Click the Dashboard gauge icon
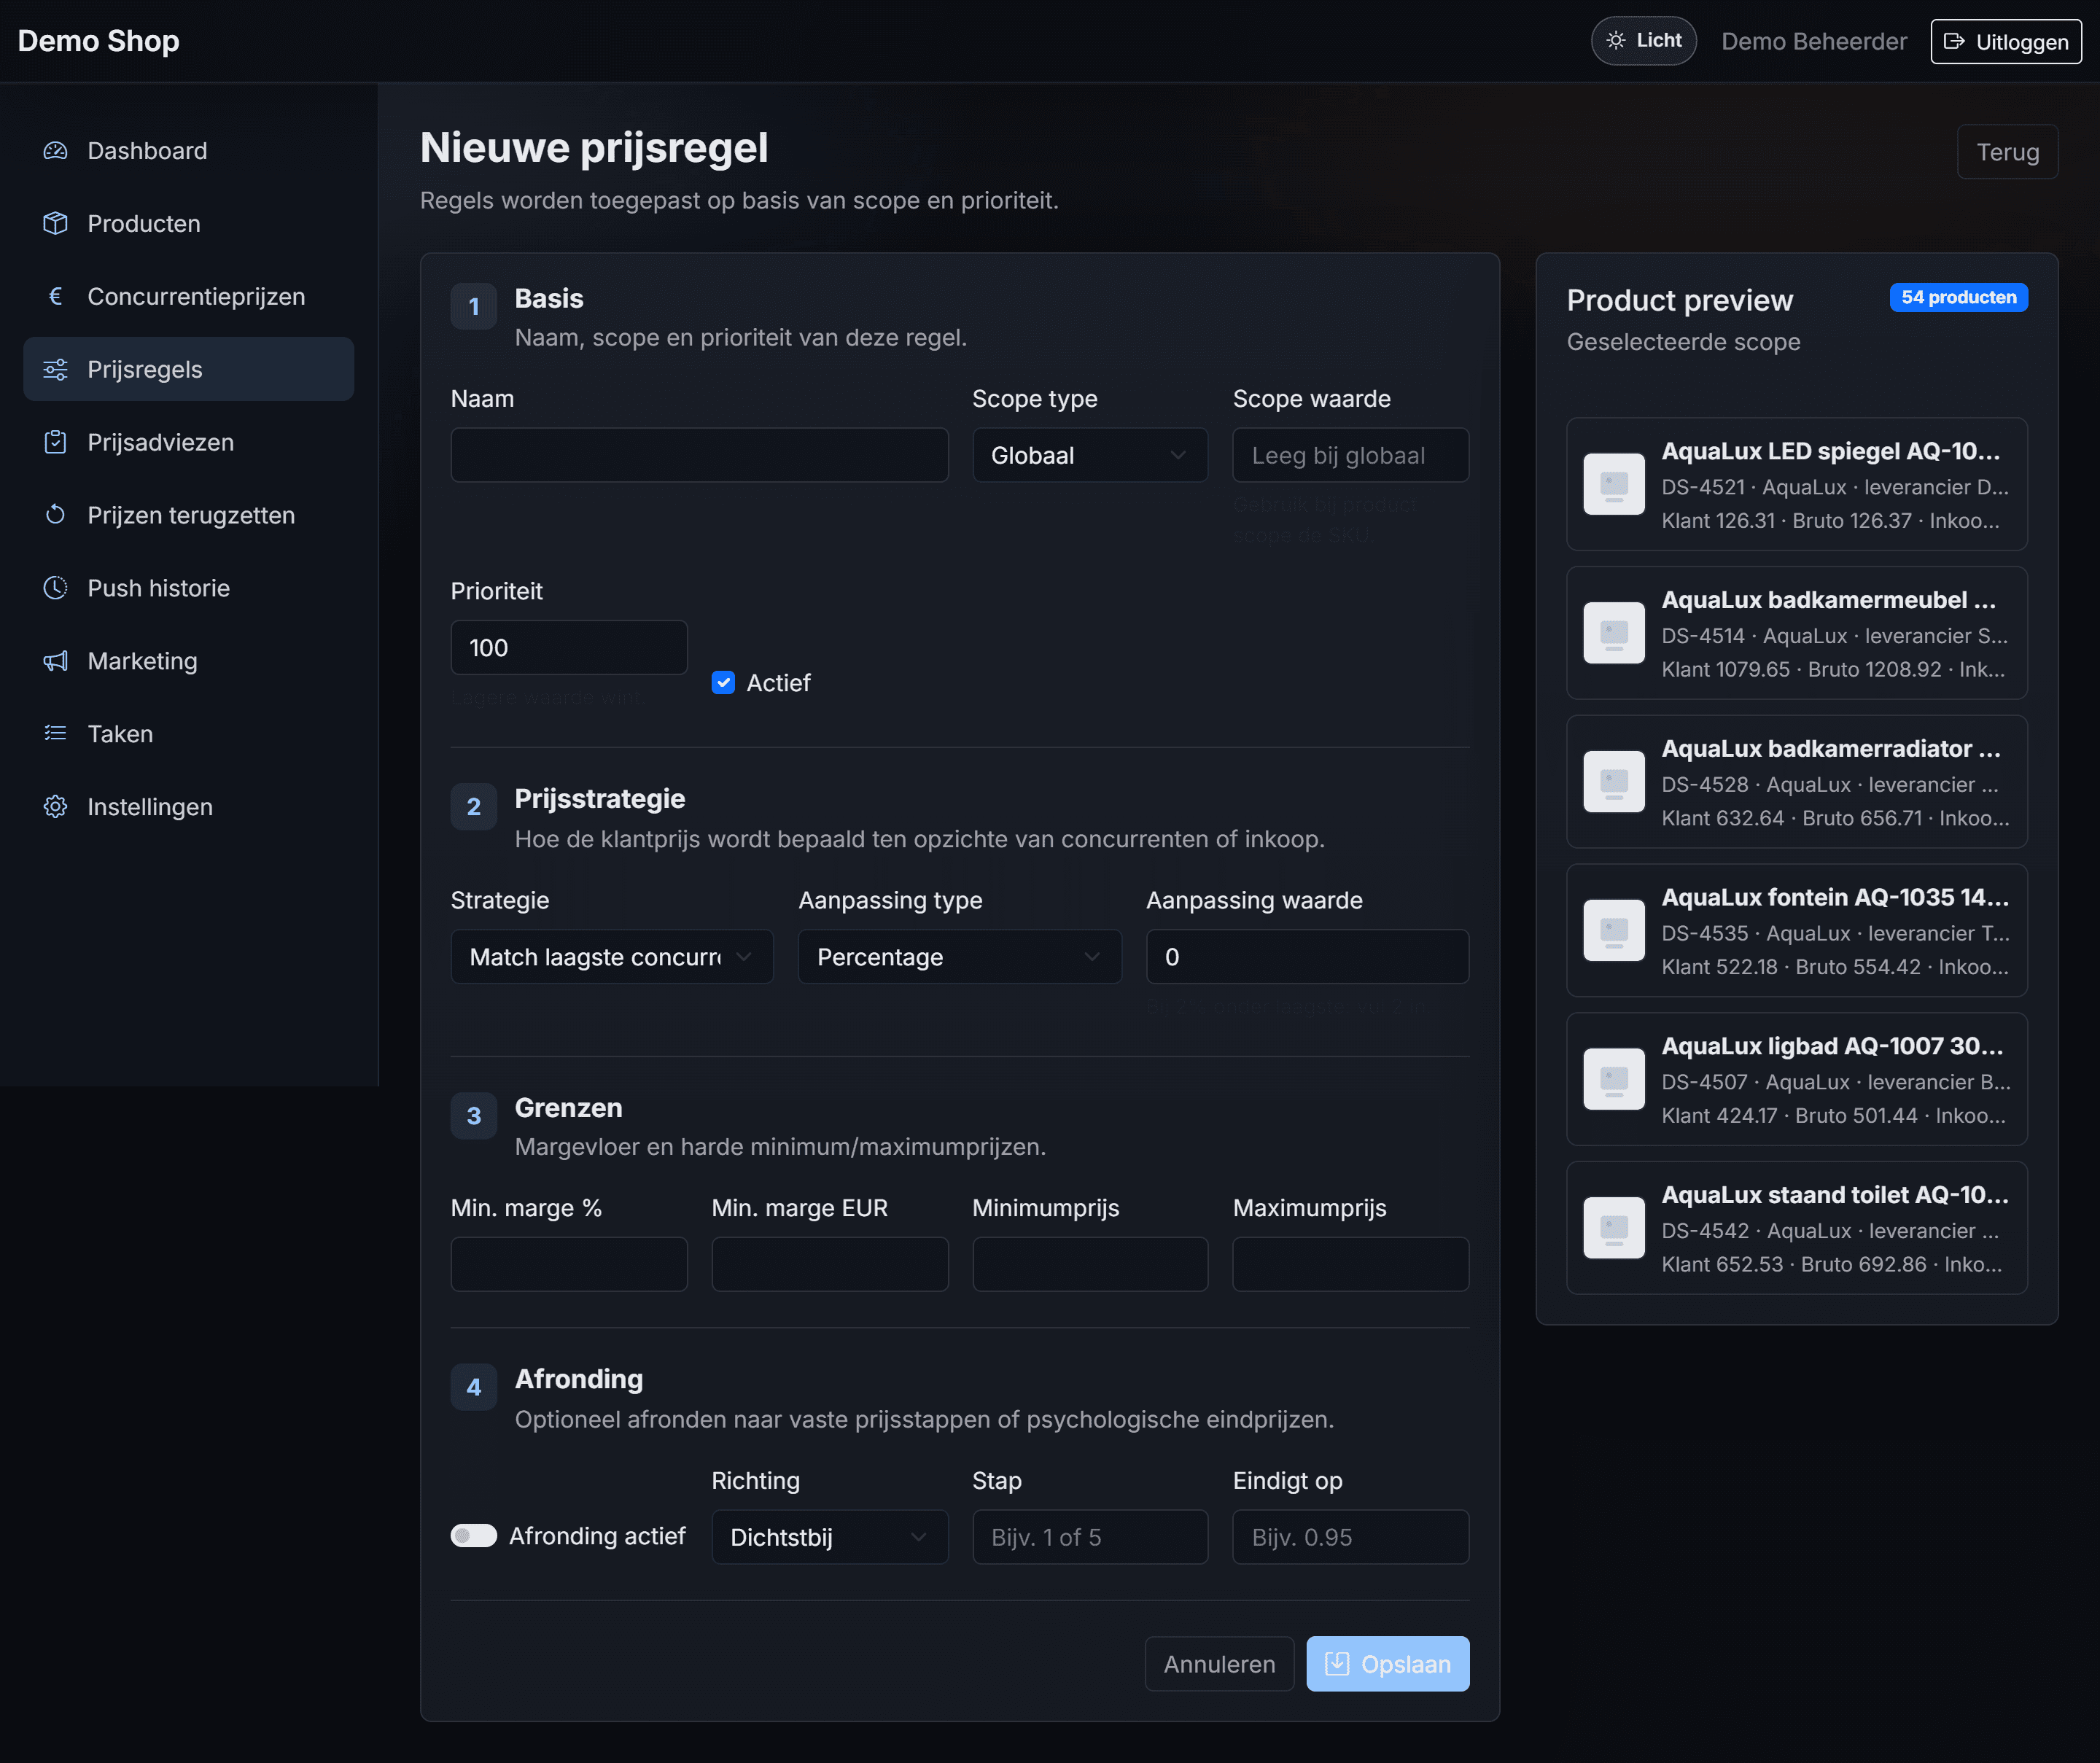The width and height of the screenshot is (2100, 1763). 55,151
